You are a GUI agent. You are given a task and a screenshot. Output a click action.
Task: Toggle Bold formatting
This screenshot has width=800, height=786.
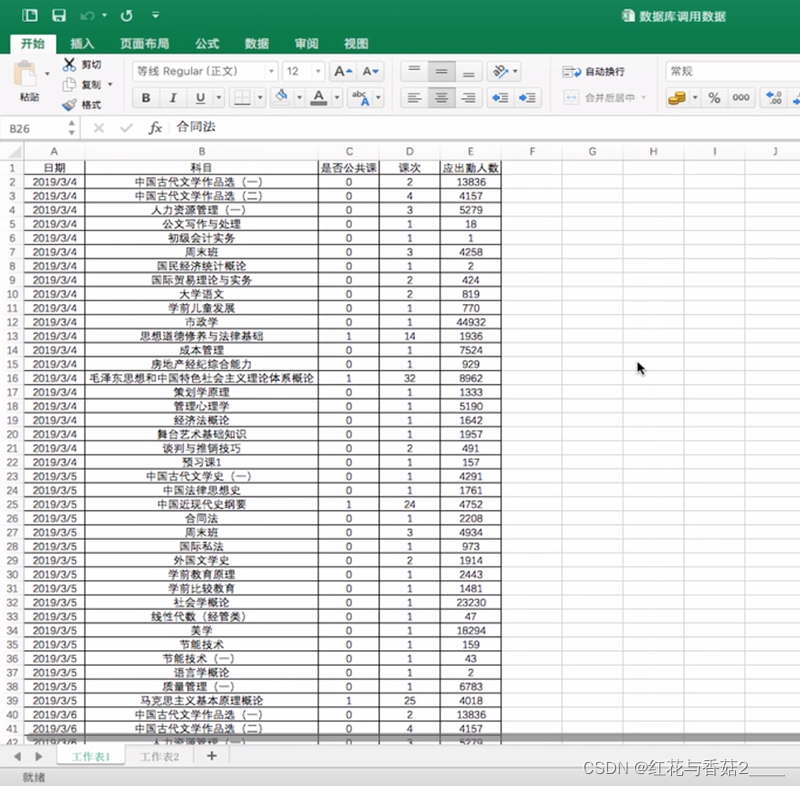[x=146, y=97]
